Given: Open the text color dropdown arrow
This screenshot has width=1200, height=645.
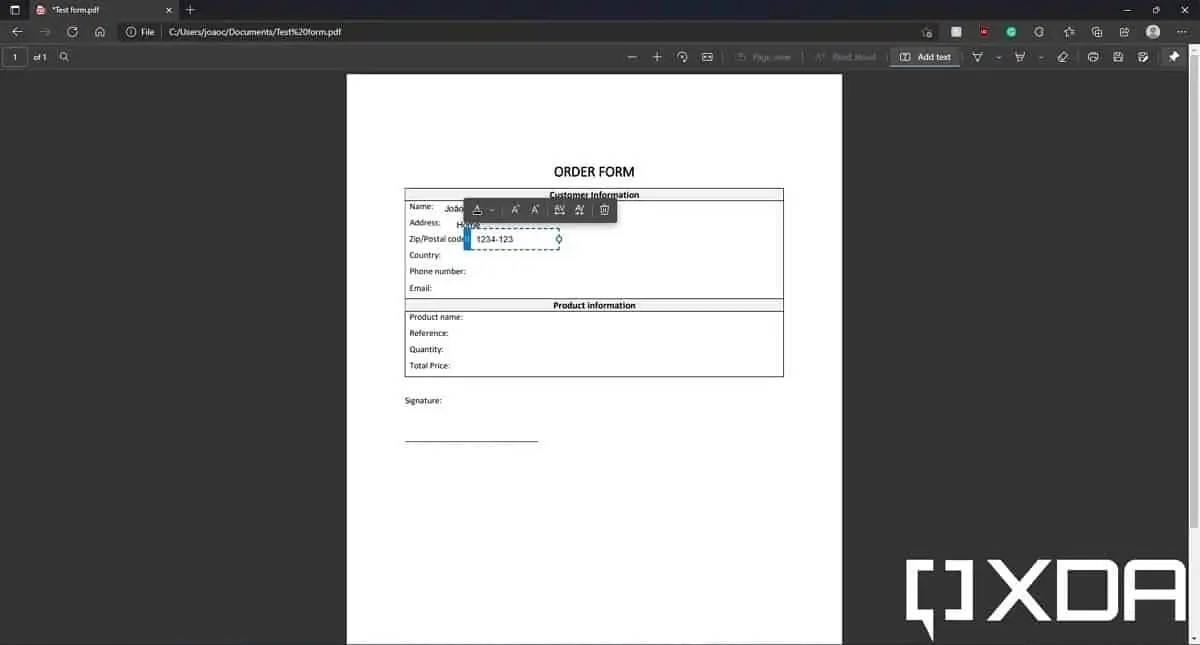Looking at the screenshot, I should (x=492, y=210).
